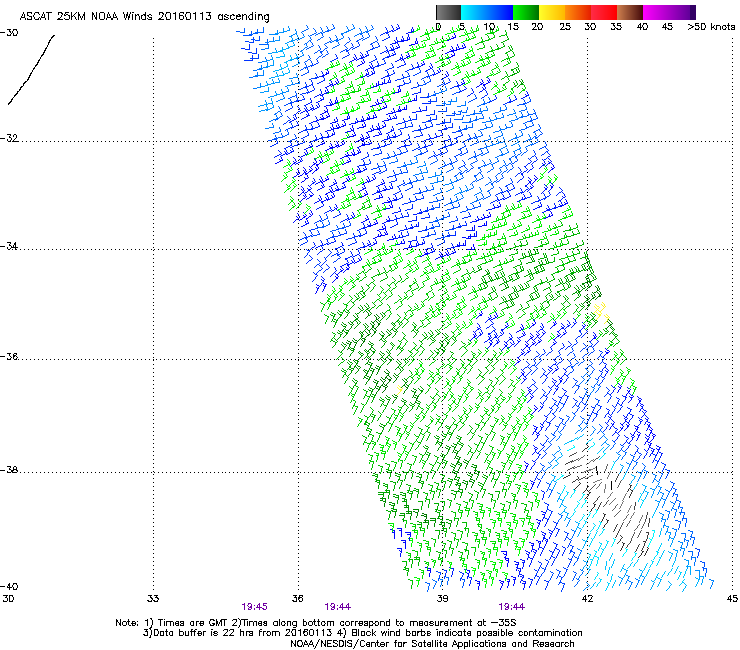
Task: Click the '-30' latitude axis label
Action: pyautogui.click(x=9, y=33)
